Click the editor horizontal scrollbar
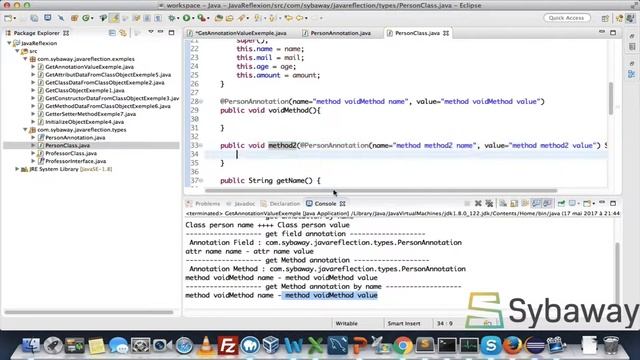The height and width of the screenshot is (360, 640). click(x=381, y=191)
